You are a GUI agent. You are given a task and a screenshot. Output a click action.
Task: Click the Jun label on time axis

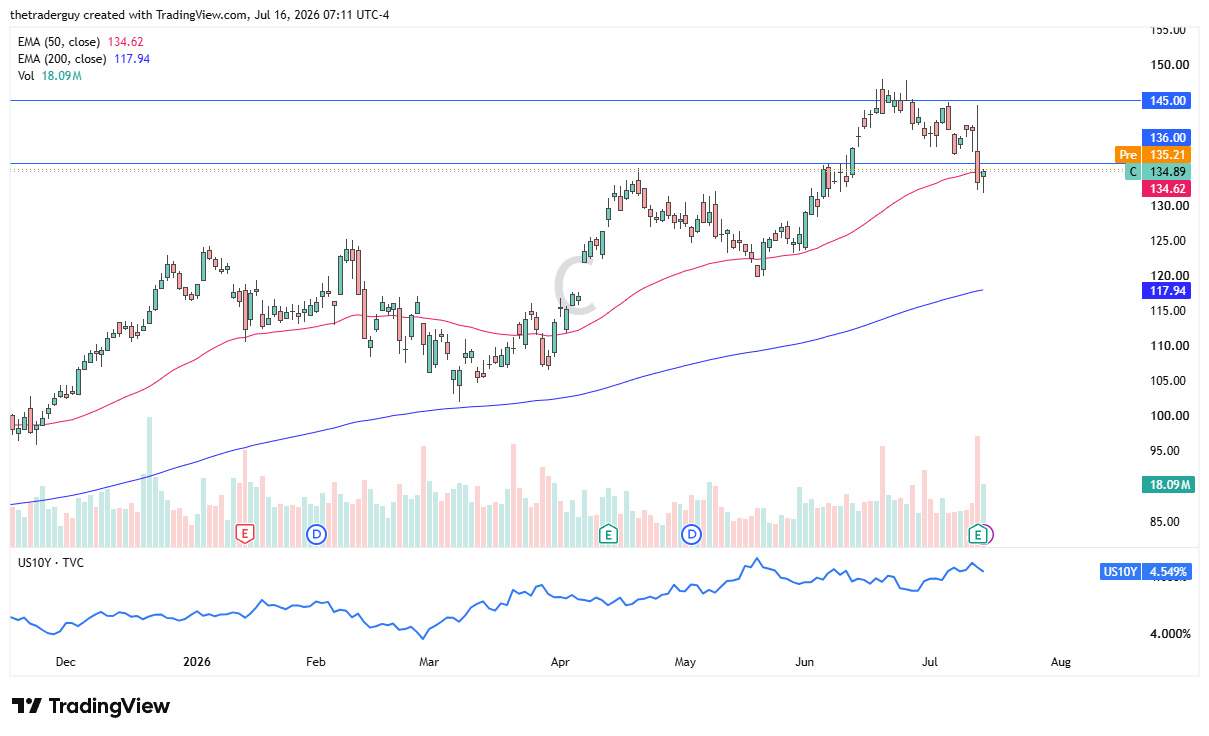(805, 662)
